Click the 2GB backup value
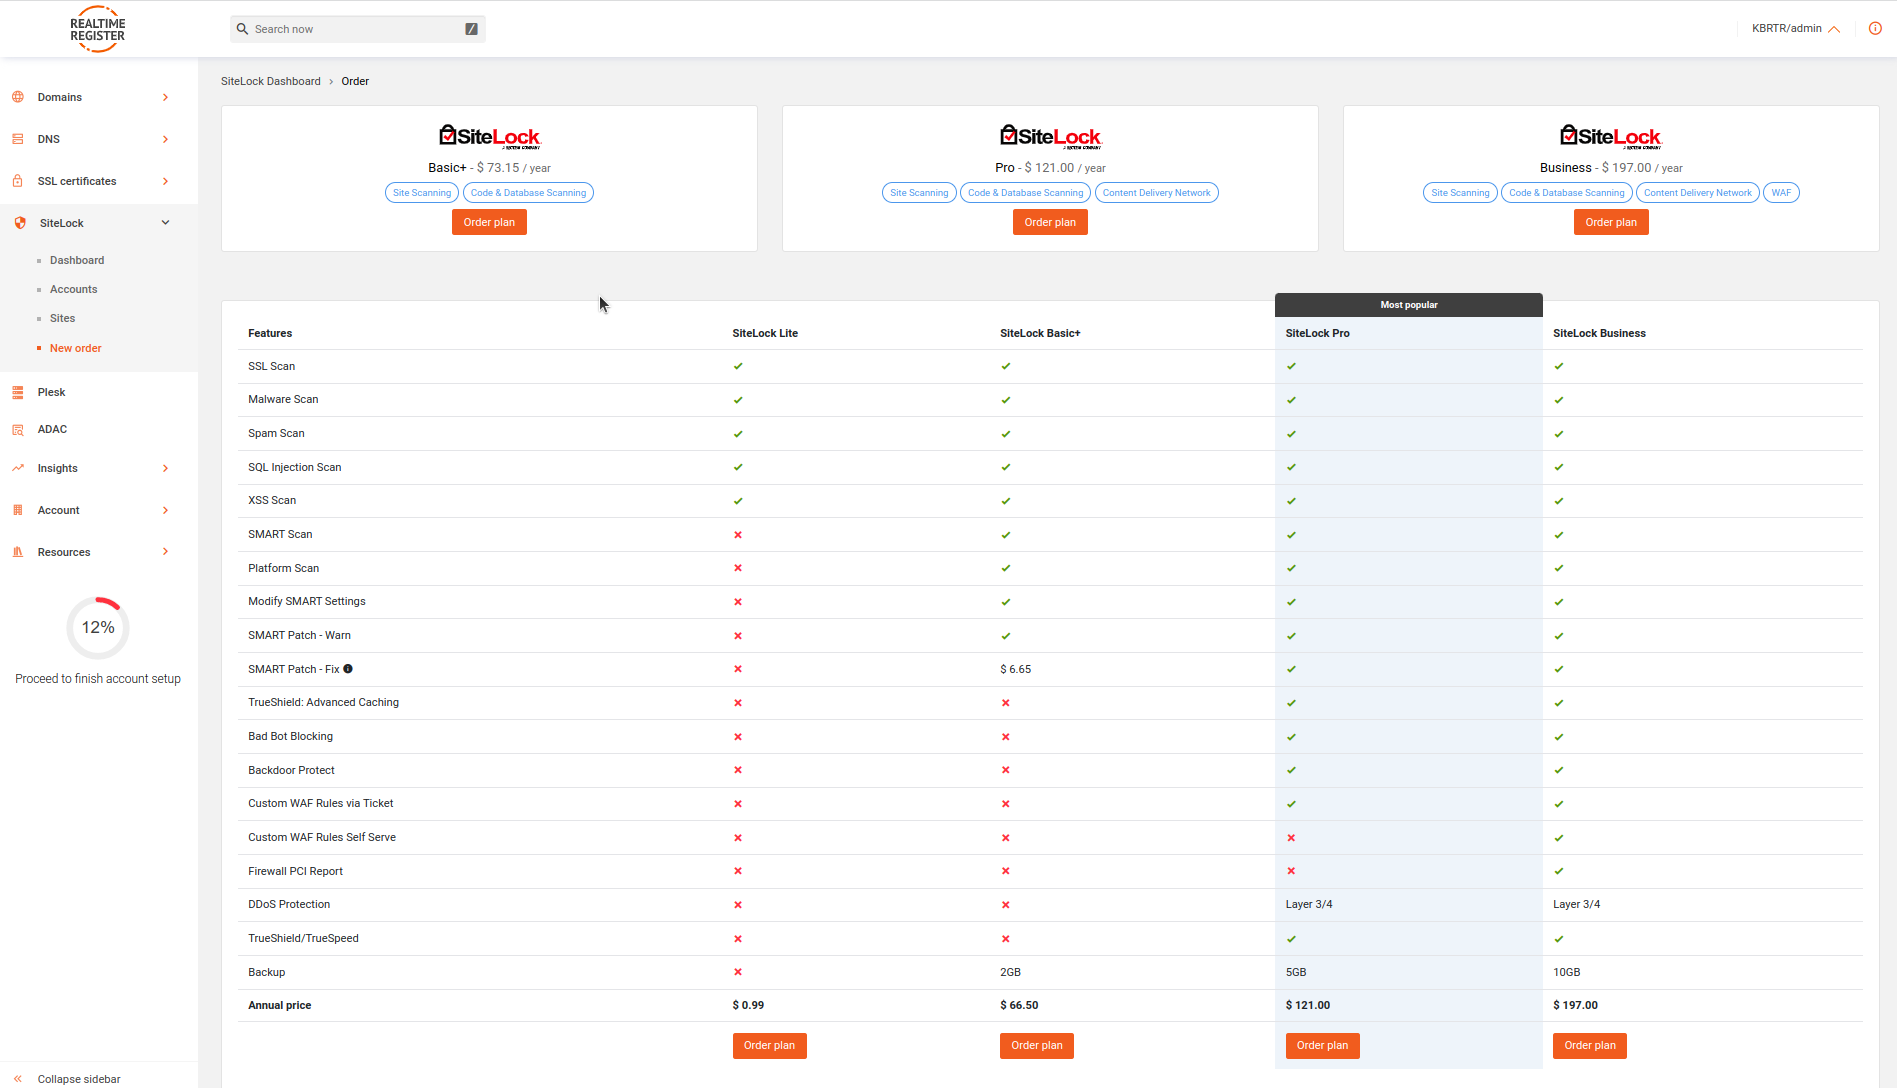The image size is (1897, 1088). 1010,972
